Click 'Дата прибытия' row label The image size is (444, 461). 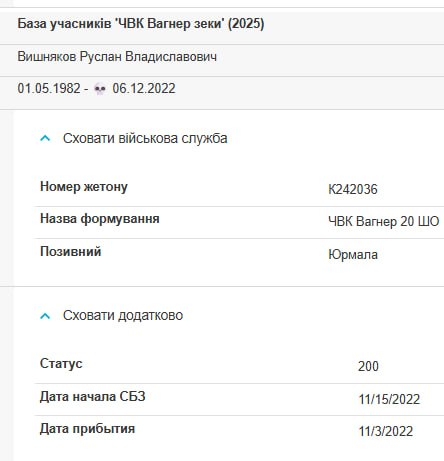pyautogui.click(x=87, y=429)
